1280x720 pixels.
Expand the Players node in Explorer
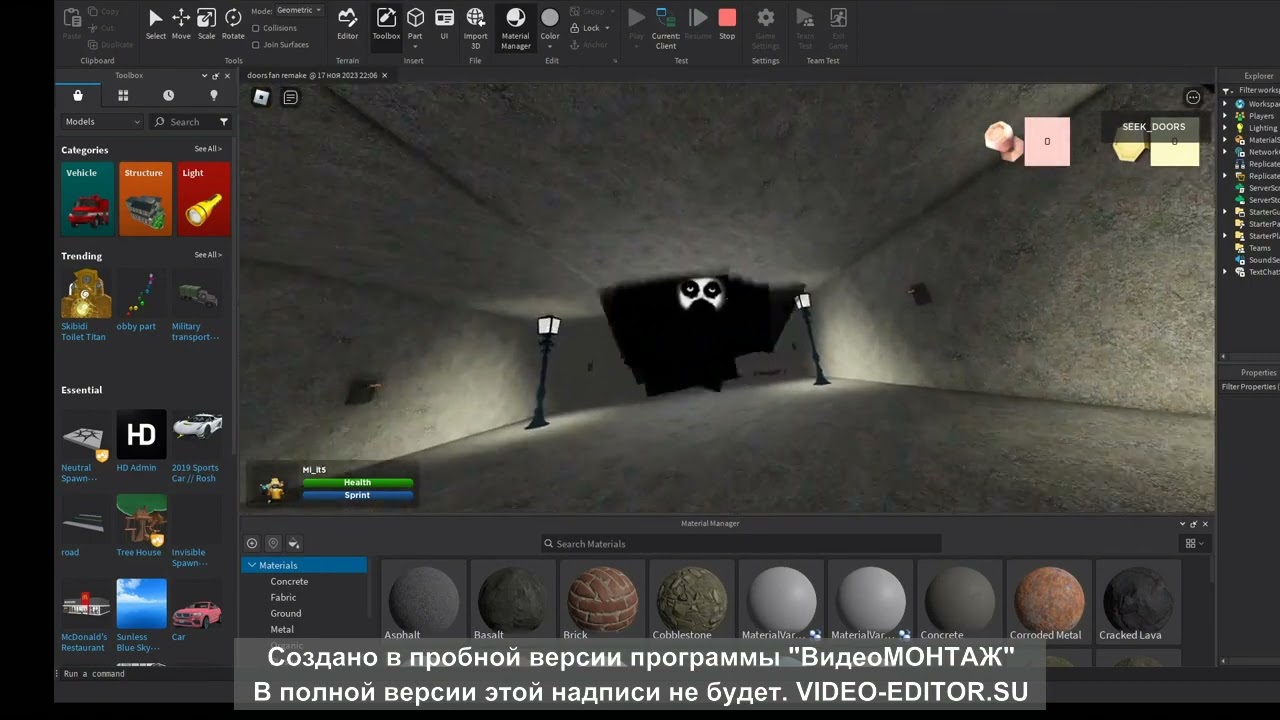pyautogui.click(x=1226, y=116)
